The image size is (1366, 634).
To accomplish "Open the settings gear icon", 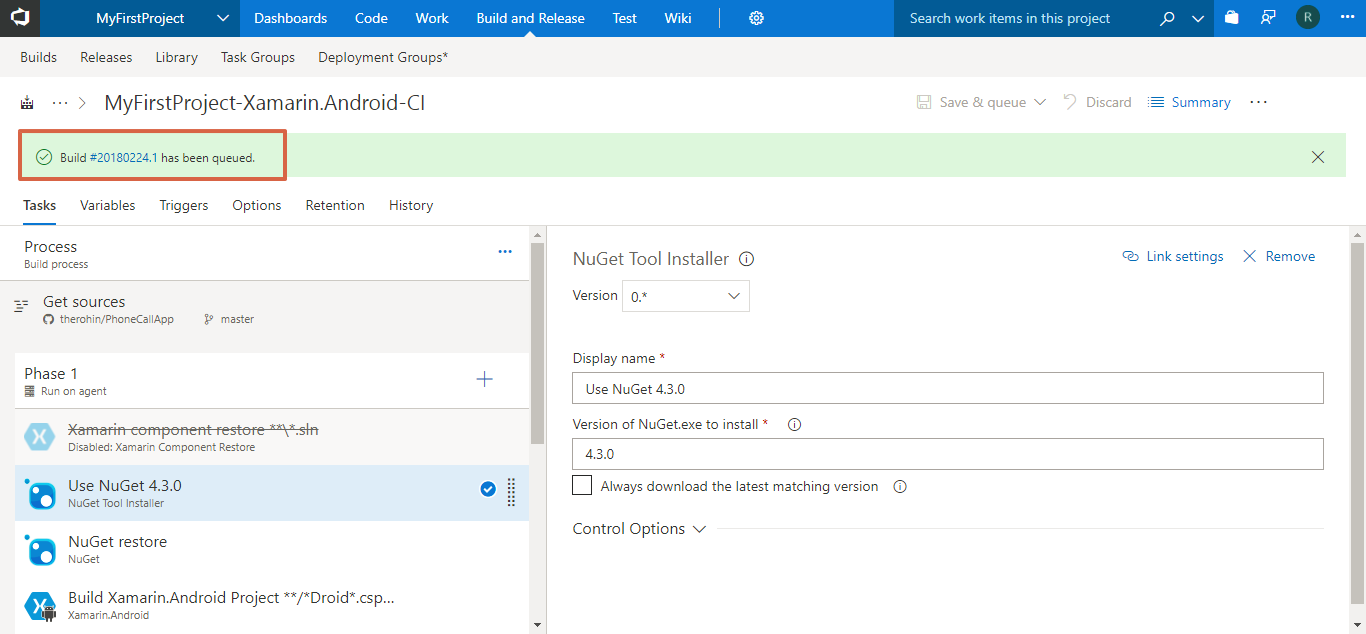I will pos(756,18).
